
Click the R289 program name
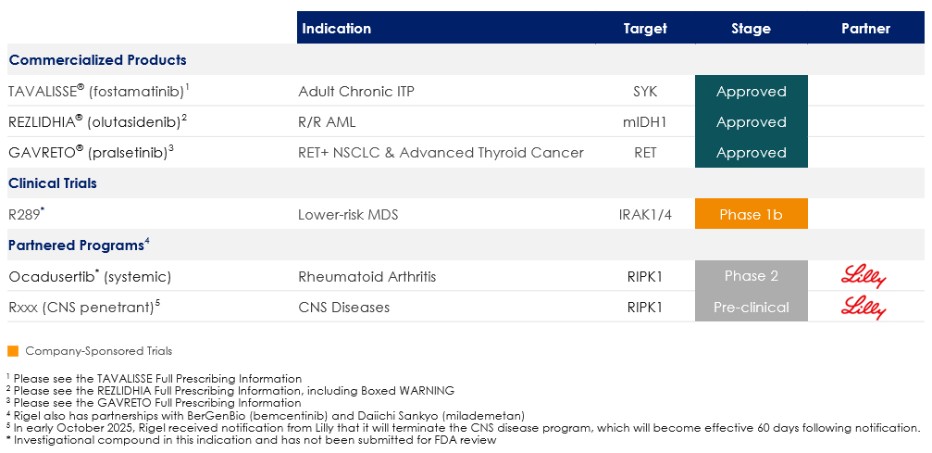(x=26, y=215)
